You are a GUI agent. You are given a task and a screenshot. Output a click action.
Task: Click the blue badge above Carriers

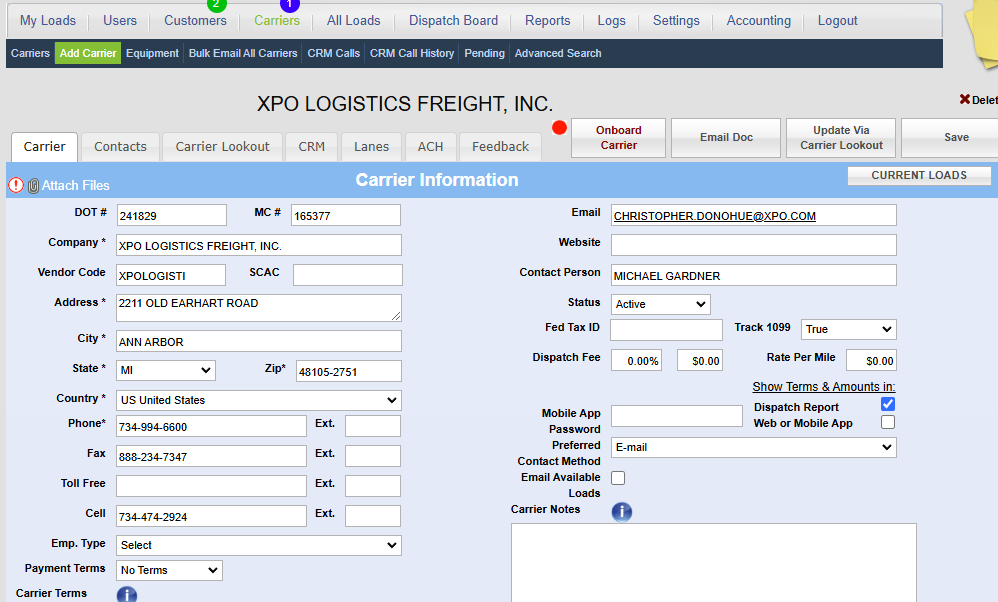pyautogui.click(x=289, y=4)
